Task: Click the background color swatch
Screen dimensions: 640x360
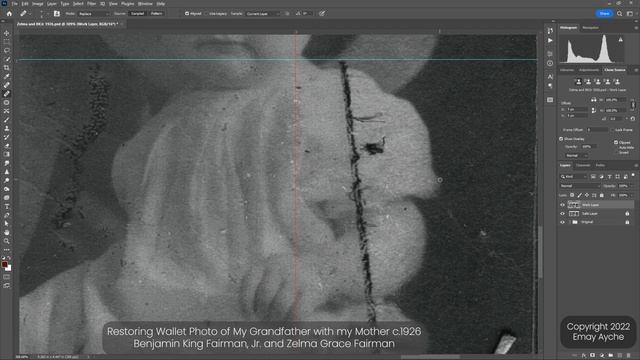Action: coord(9,268)
